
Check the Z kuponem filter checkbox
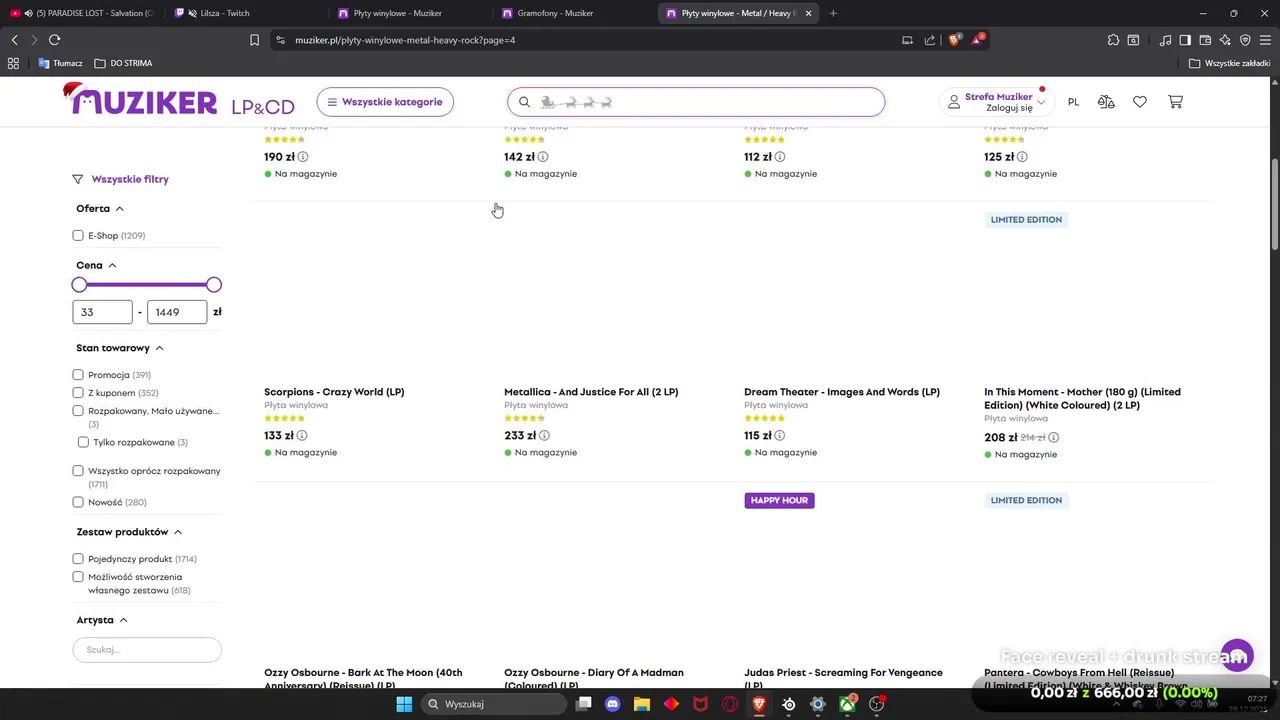click(78, 393)
